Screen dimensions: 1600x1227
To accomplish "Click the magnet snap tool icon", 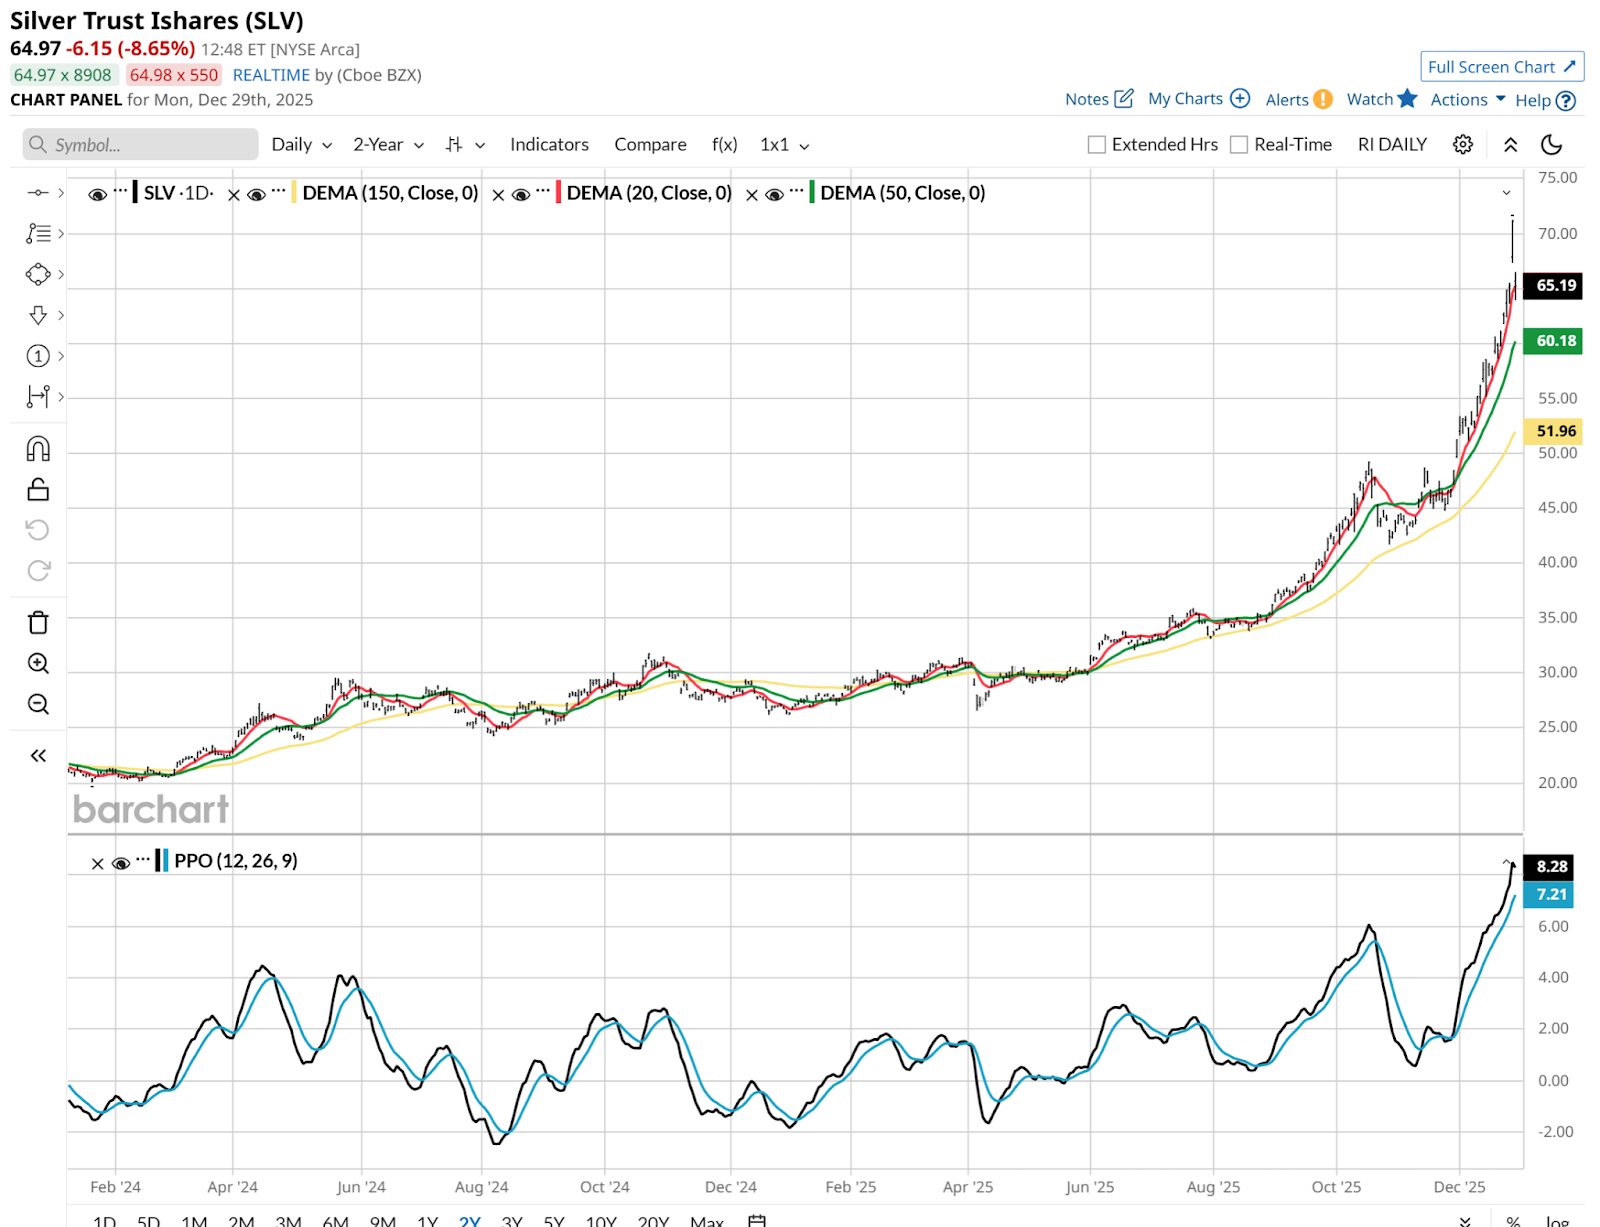I will point(38,449).
